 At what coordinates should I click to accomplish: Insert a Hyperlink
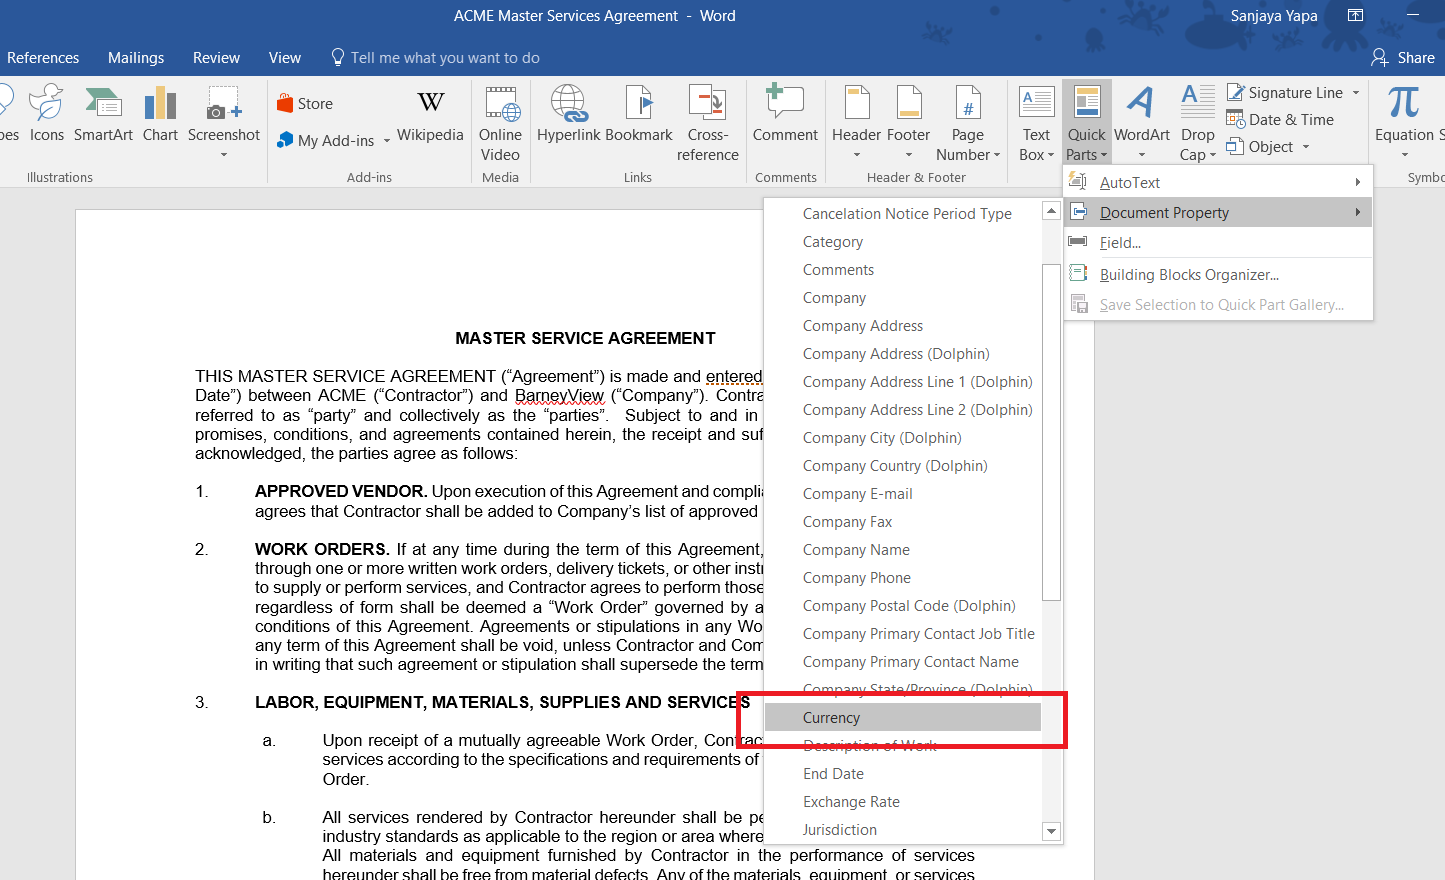click(568, 115)
